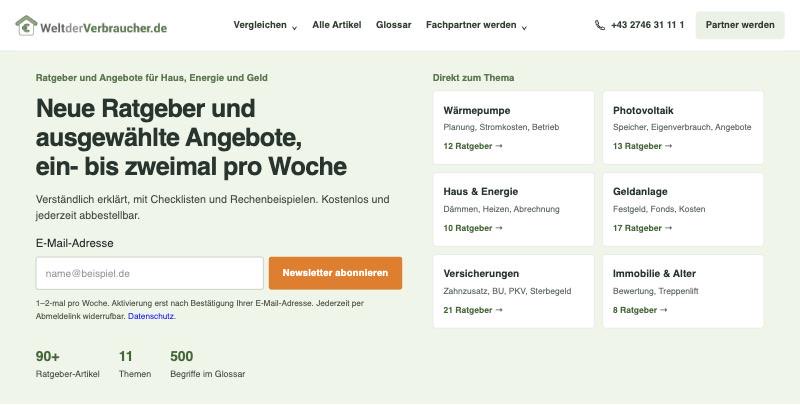Screen dimensions: 800x405
Task: Focus the E-Mail-Adresse input field
Action: click(x=149, y=273)
